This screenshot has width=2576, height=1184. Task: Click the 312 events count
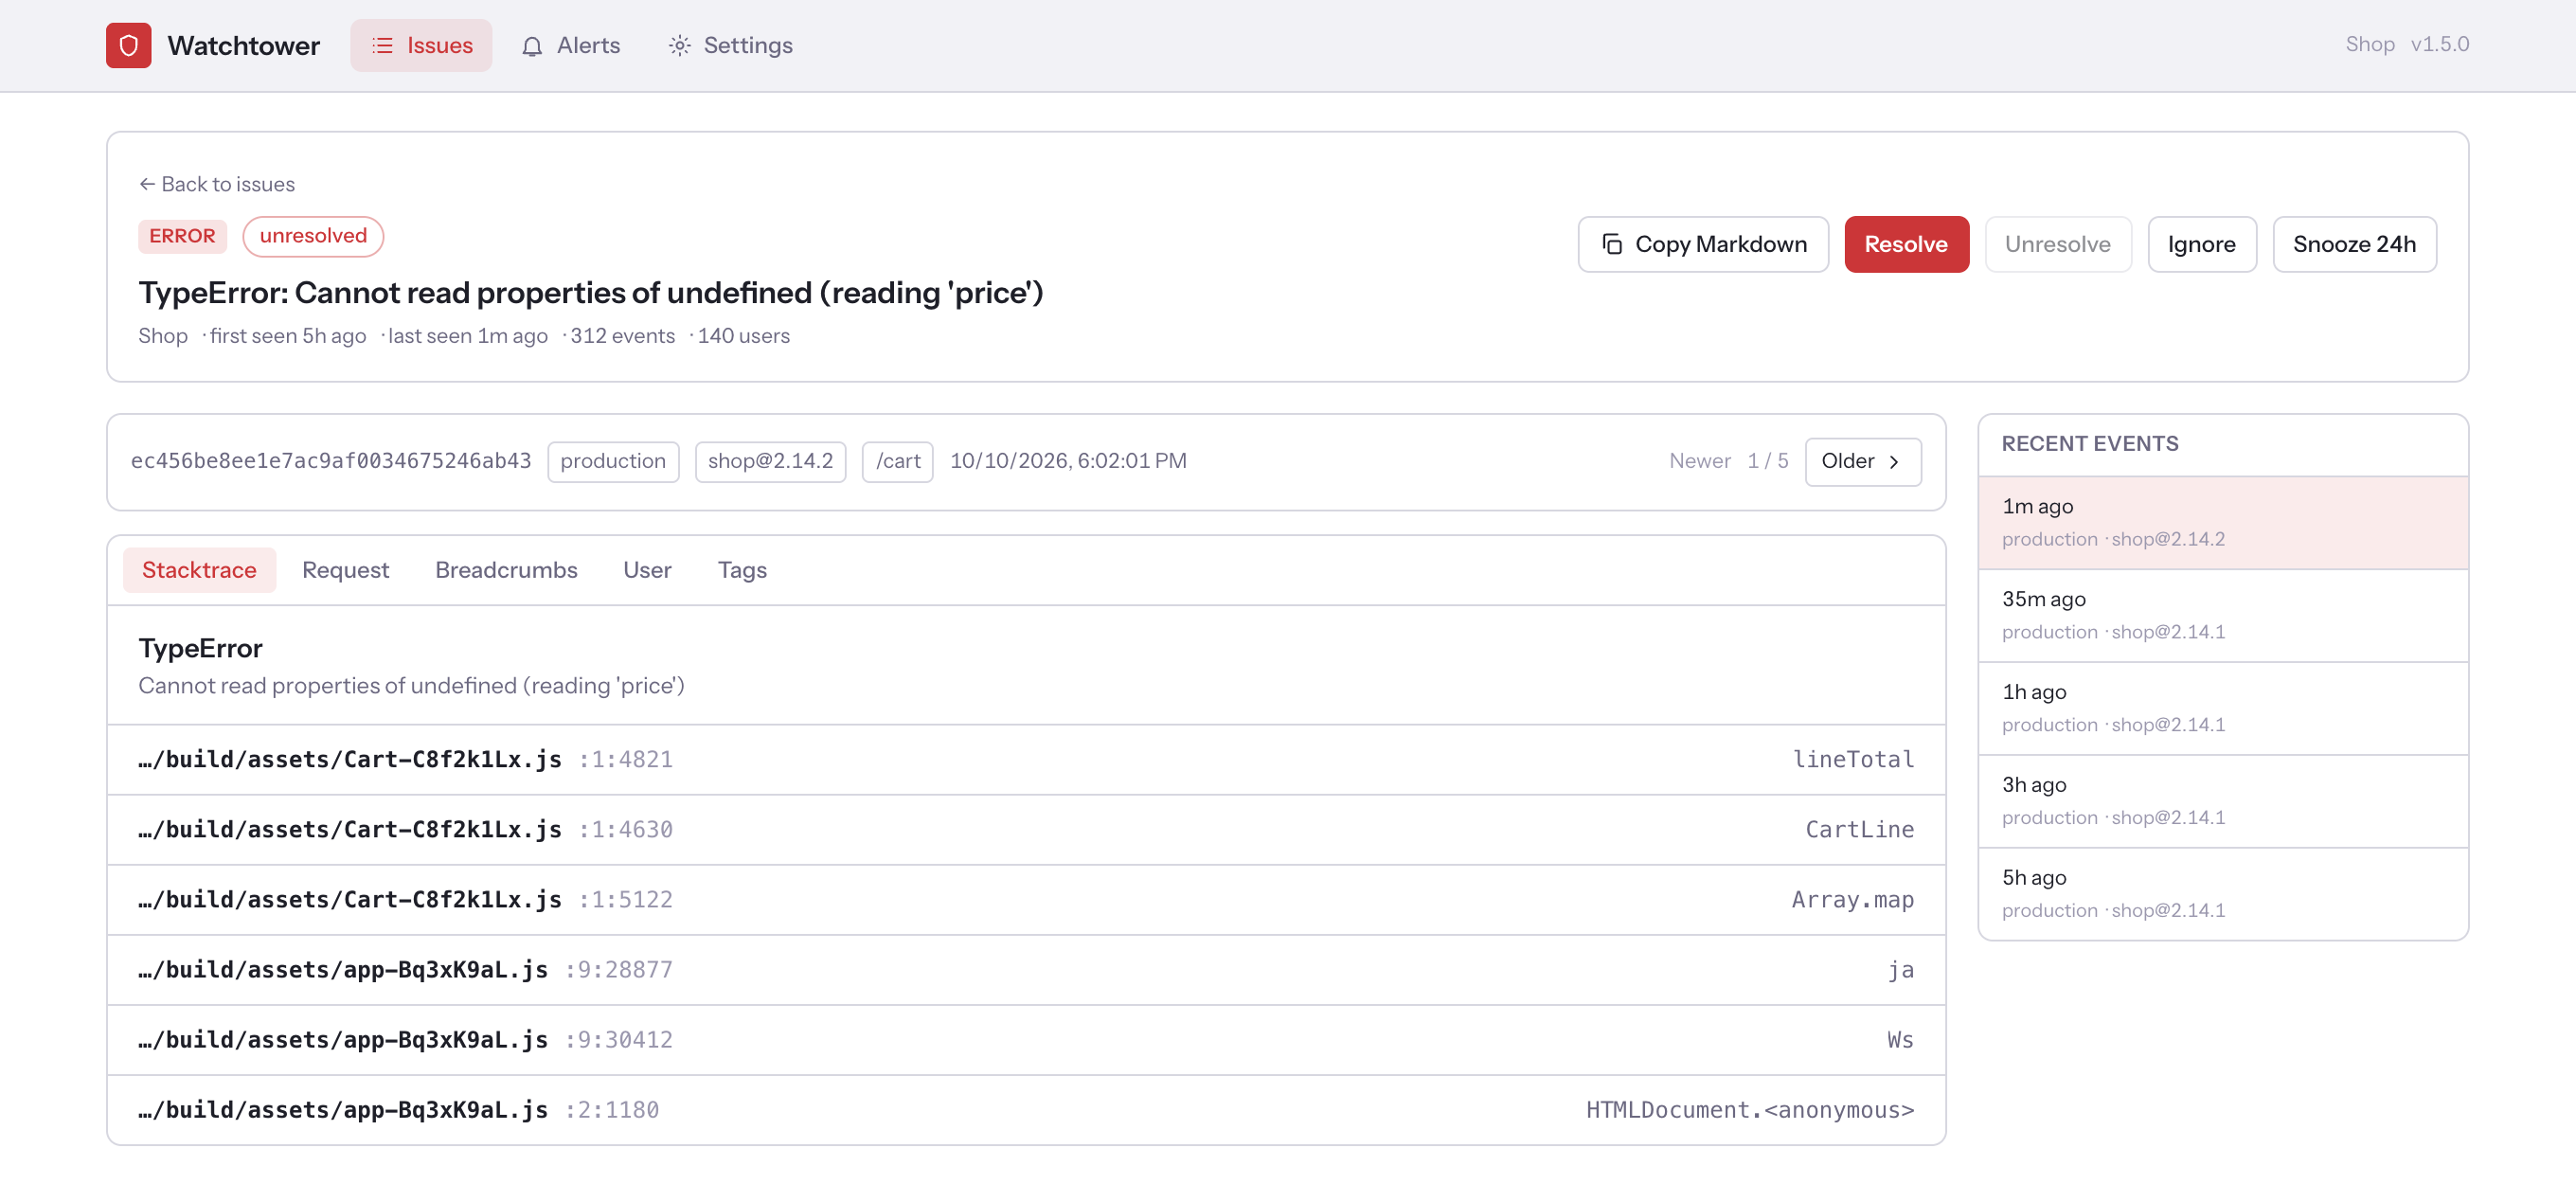[x=622, y=336]
